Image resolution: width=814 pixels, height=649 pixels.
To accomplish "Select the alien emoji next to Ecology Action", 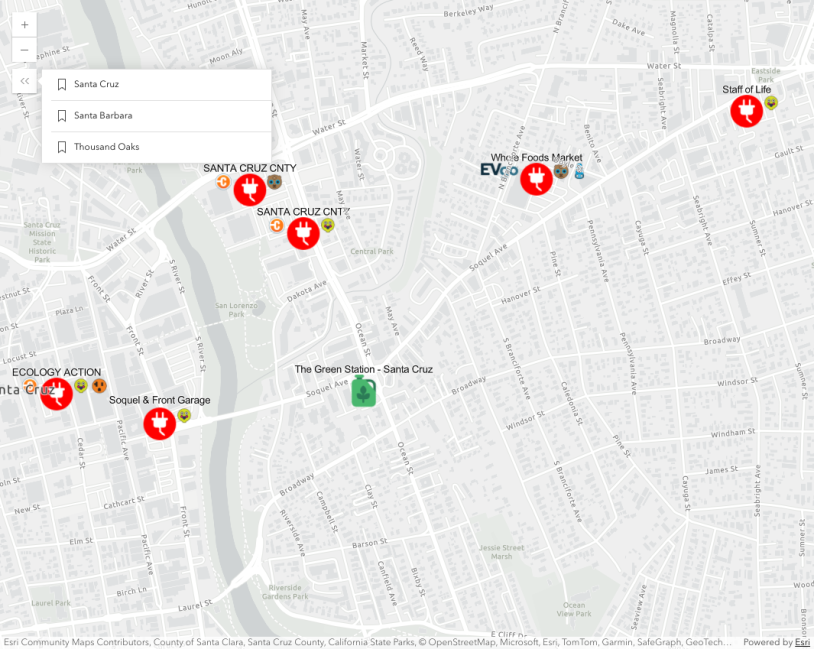I will pyautogui.click(x=80, y=387).
